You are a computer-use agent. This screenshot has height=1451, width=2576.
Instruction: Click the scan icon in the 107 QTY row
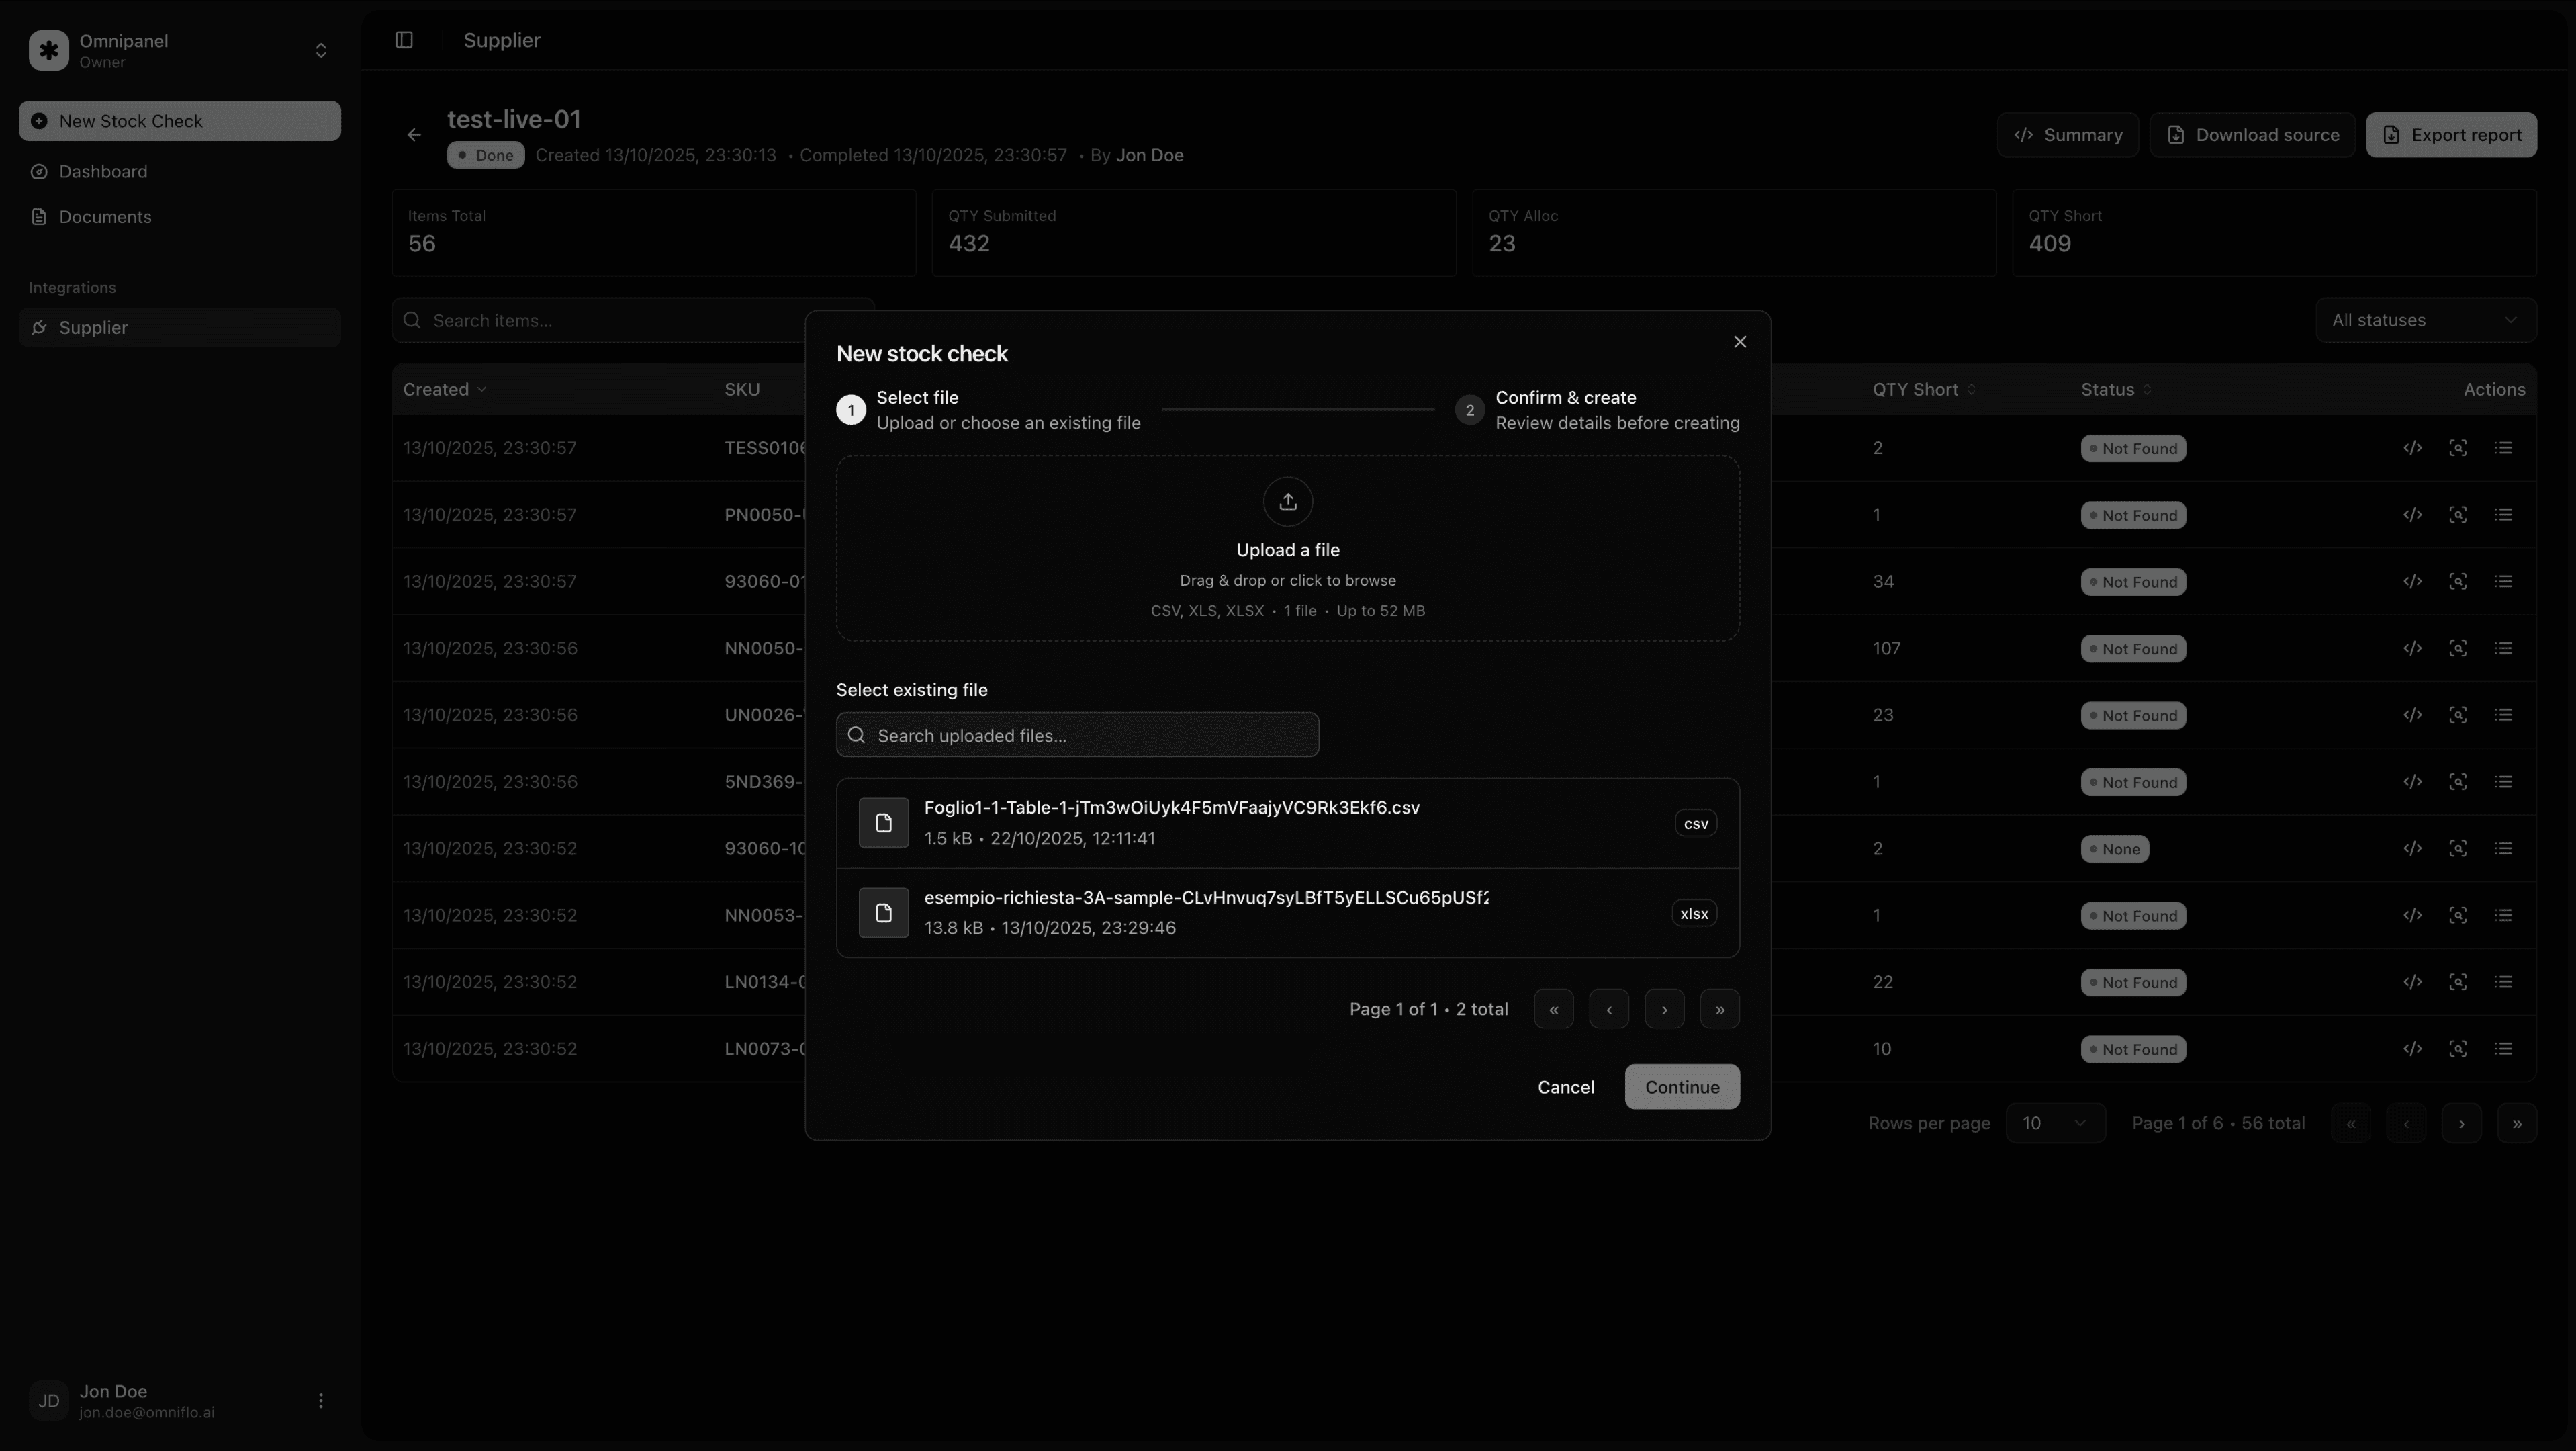tap(2457, 648)
